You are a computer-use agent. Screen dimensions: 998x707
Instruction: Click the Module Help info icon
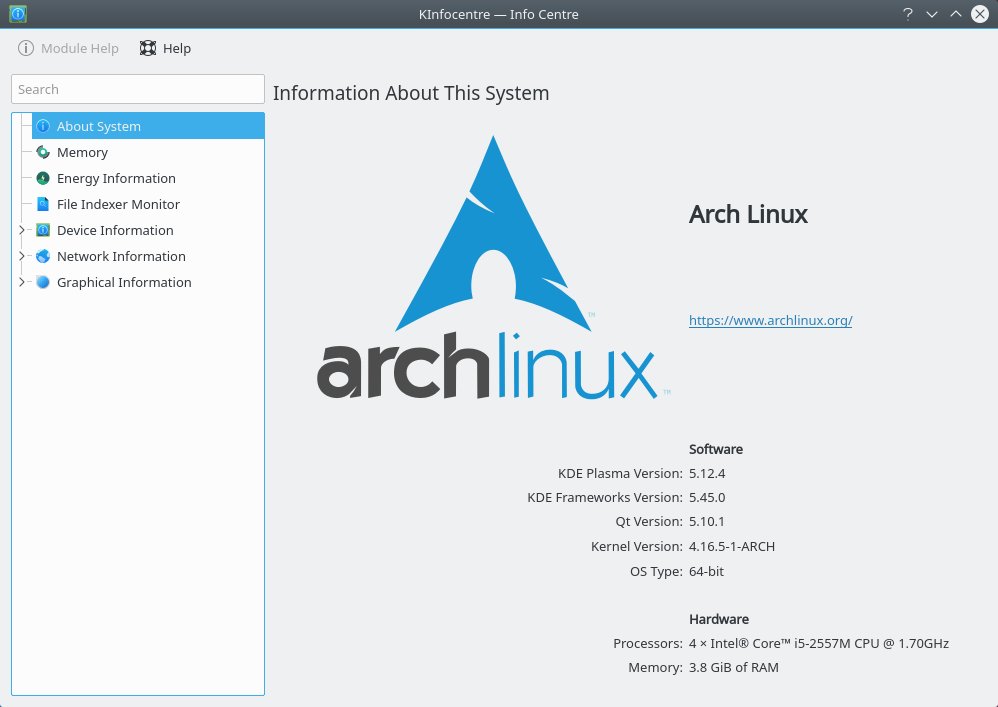point(25,48)
